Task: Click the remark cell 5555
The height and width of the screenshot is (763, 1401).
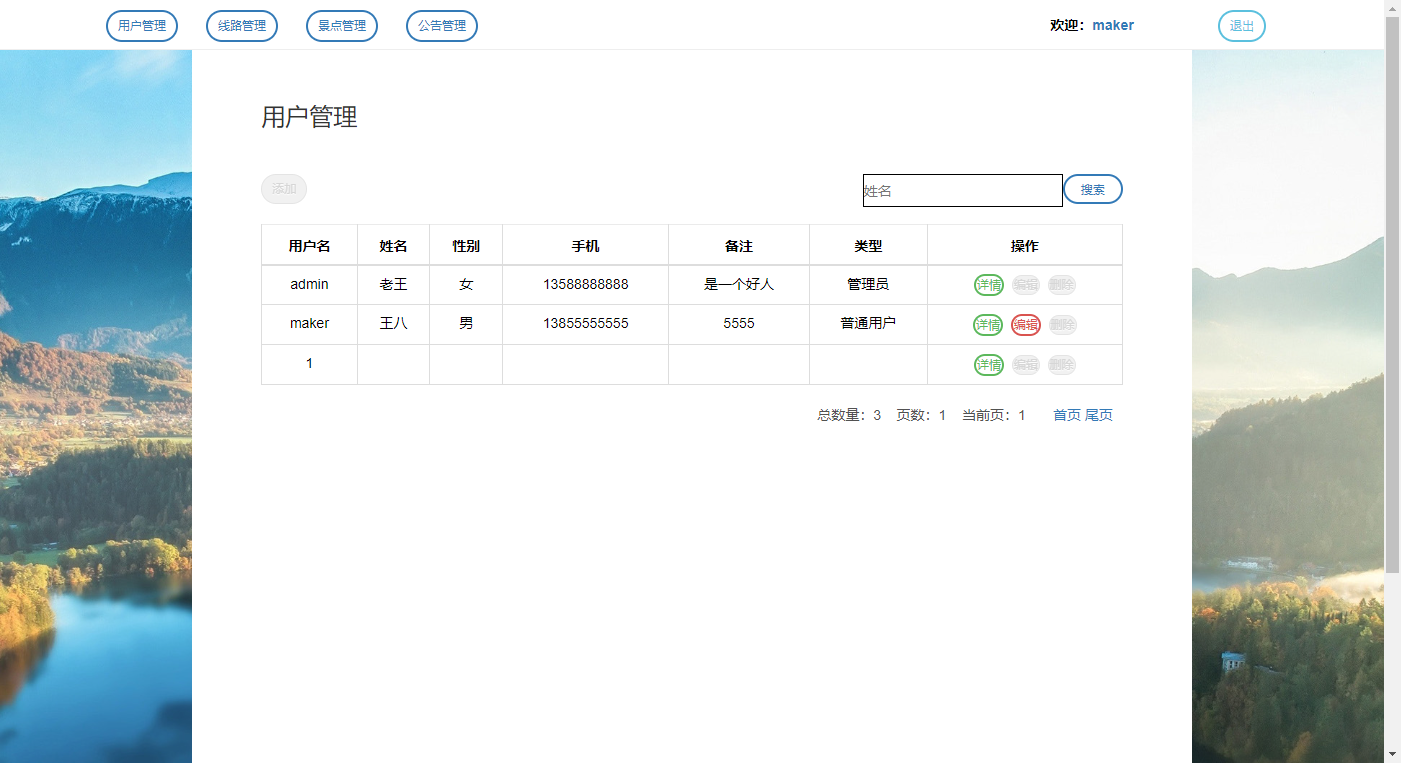Action: click(739, 323)
